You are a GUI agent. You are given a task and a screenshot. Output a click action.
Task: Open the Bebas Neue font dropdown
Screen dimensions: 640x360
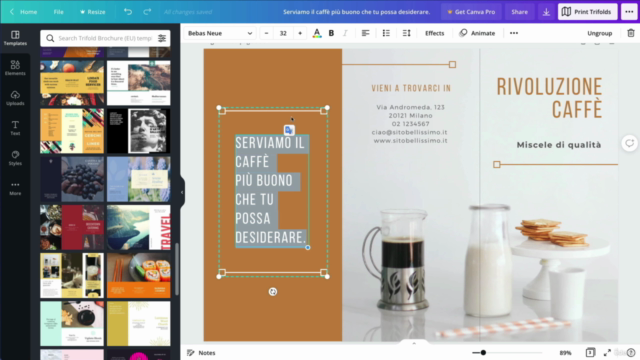point(220,33)
